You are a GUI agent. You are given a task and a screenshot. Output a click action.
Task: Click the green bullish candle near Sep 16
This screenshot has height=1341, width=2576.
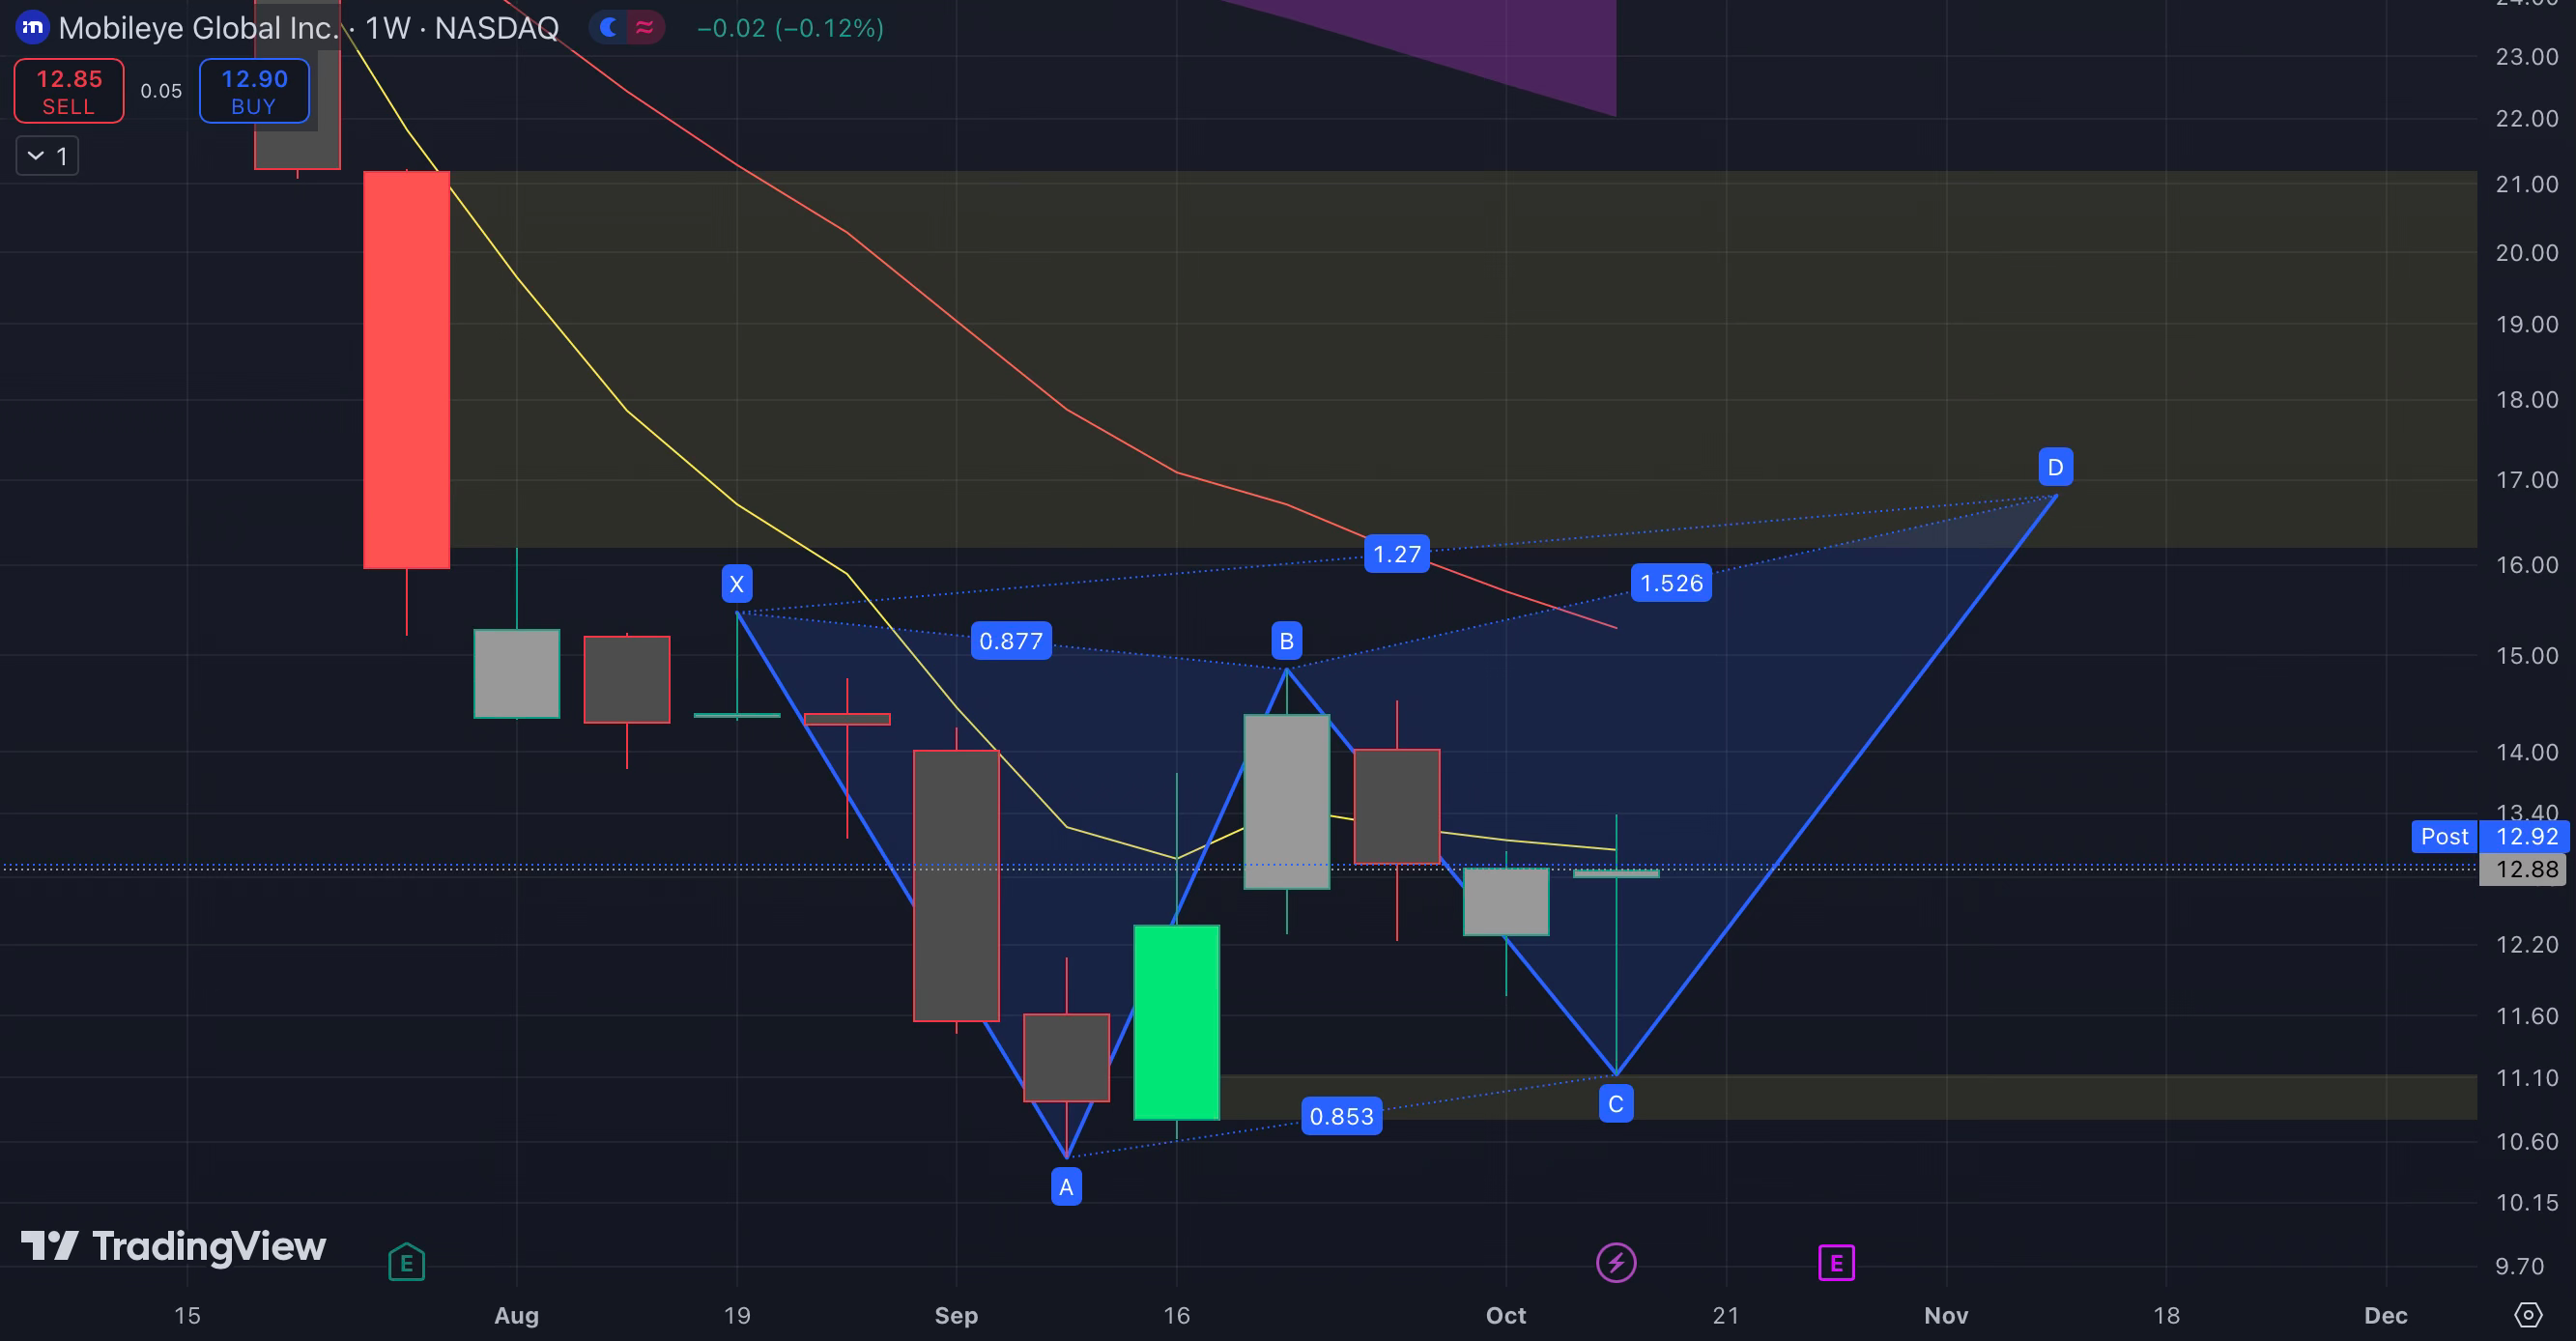[1176, 1022]
